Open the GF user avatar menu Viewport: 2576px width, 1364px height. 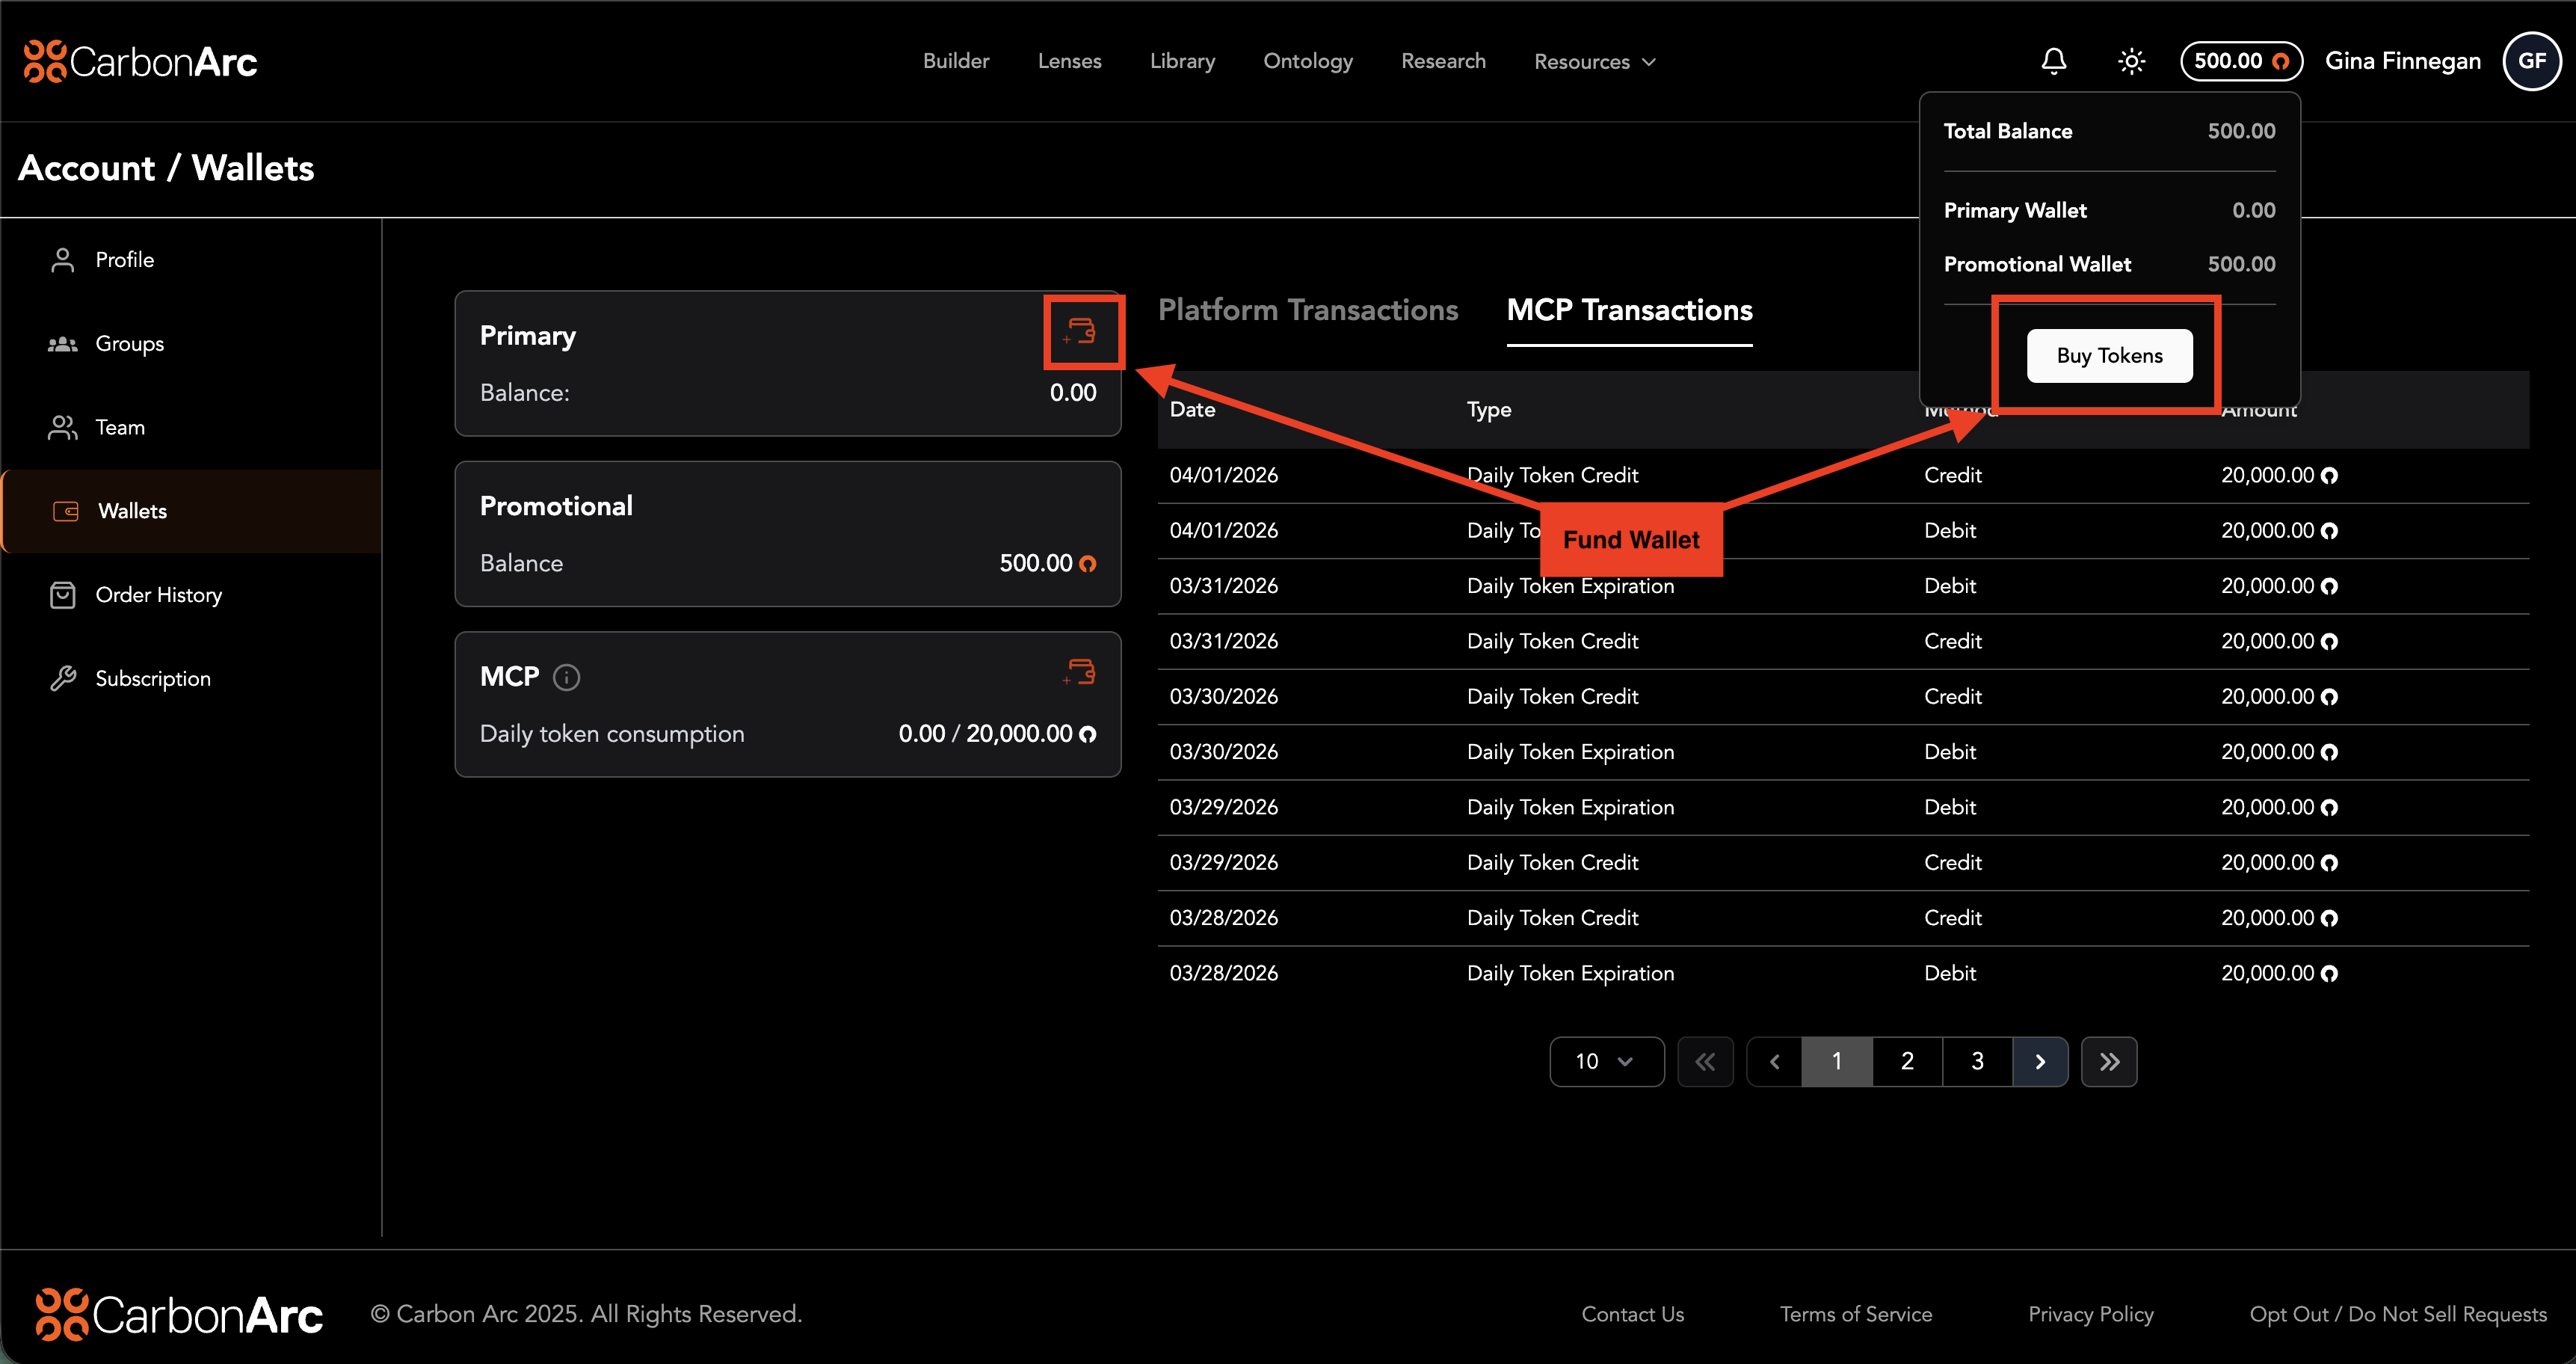(x=2531, y=61)
